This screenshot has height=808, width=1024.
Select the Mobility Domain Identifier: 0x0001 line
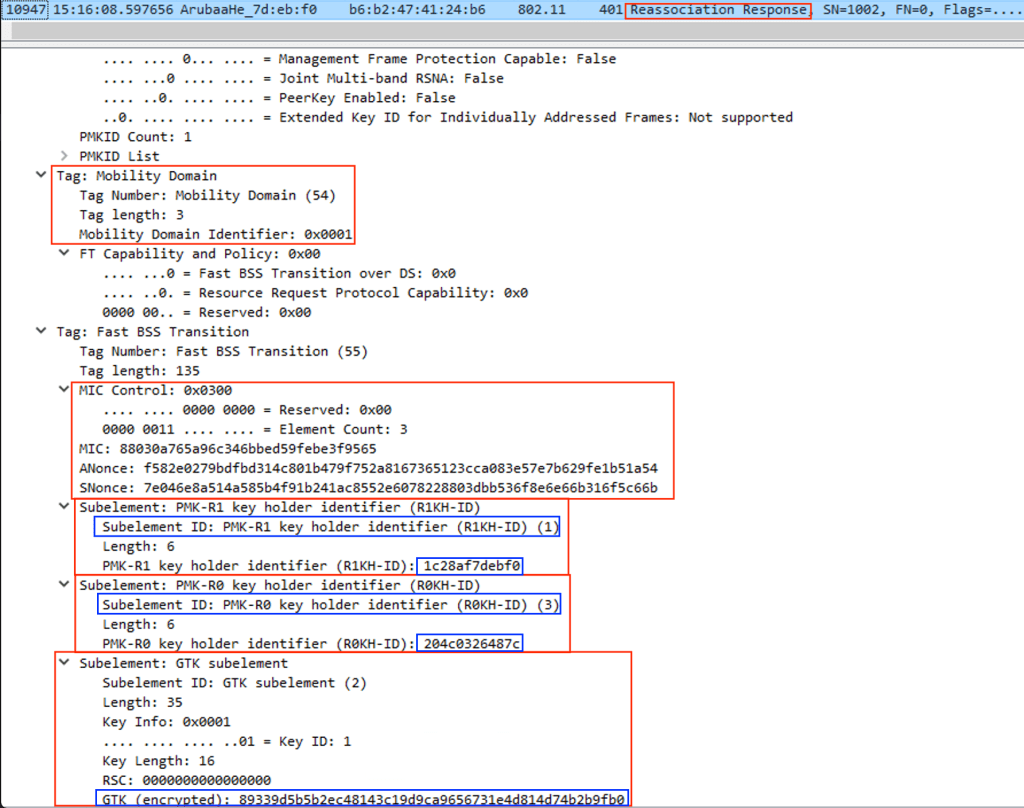pyautogui.click(x=216, y=234)
